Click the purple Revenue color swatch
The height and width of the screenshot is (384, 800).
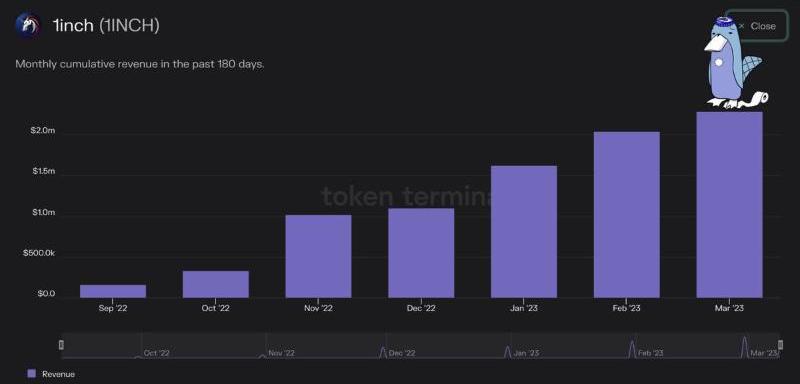tap(32, 374)
